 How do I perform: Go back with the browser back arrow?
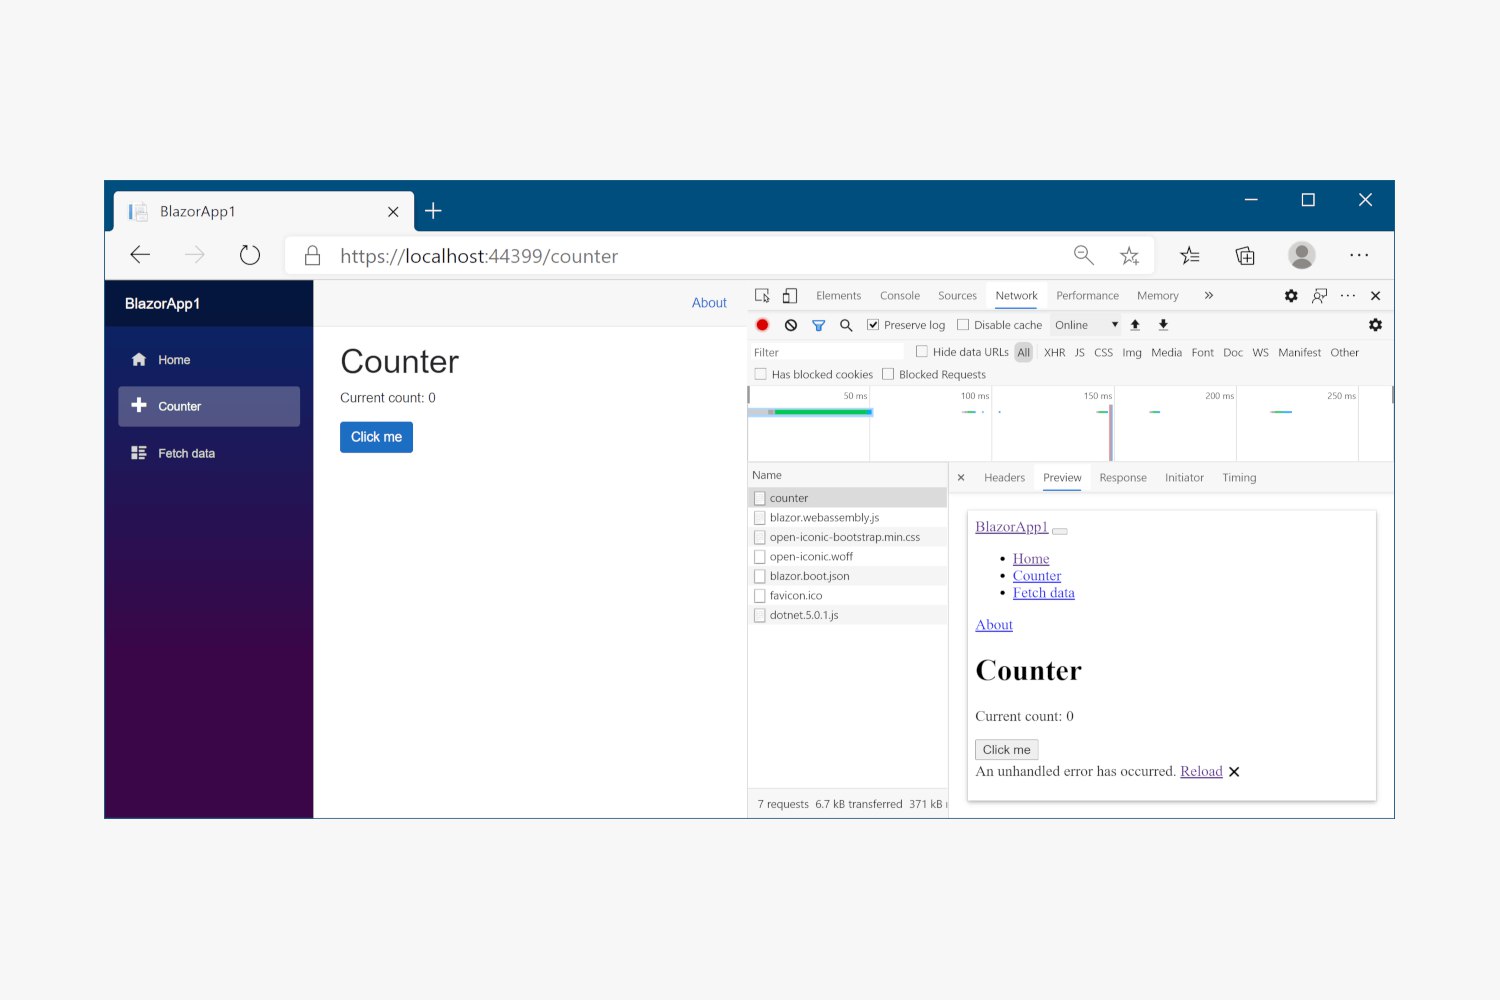point(140,255)
